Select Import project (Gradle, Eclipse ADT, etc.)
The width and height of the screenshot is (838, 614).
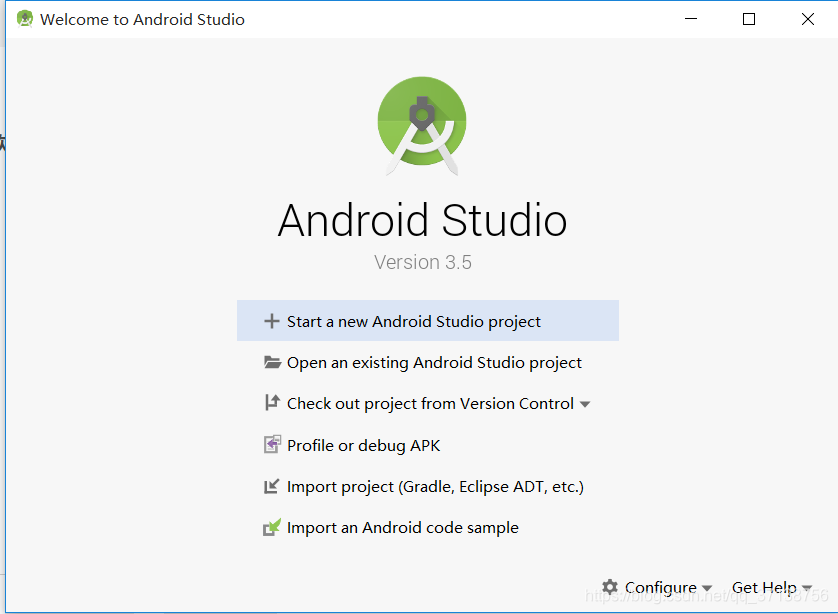point(428,486)
